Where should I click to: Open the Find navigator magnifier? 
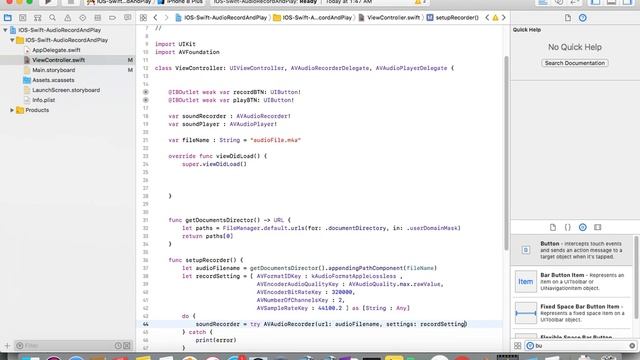point(52,18)
